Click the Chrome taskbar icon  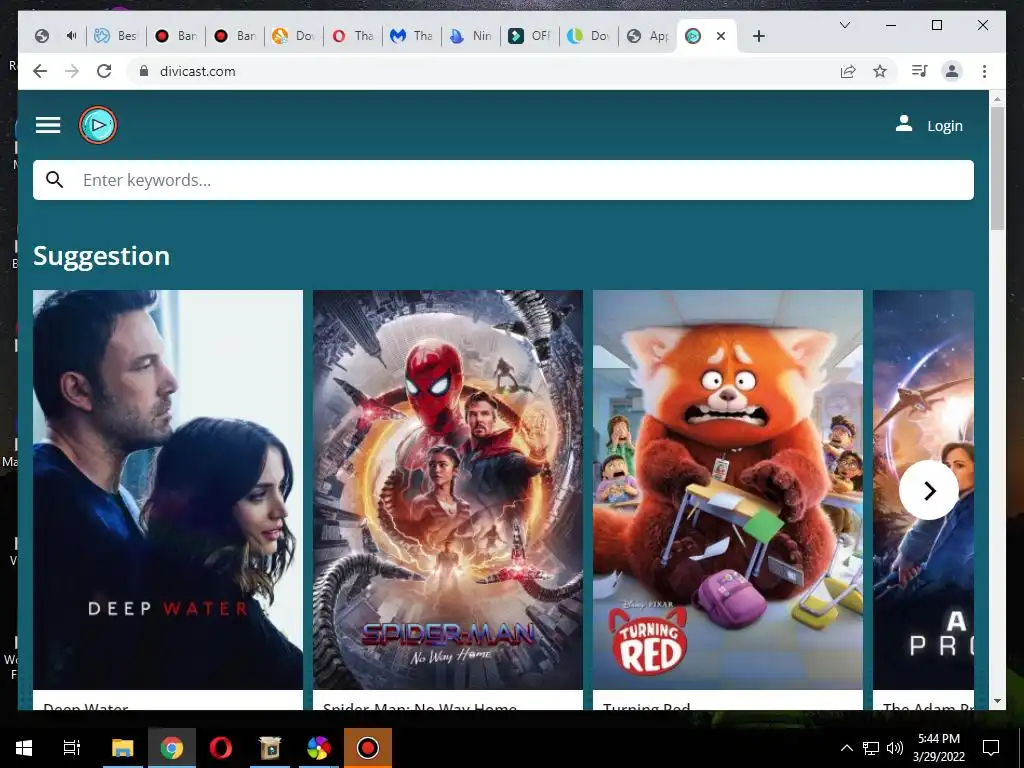pos(172,748)
